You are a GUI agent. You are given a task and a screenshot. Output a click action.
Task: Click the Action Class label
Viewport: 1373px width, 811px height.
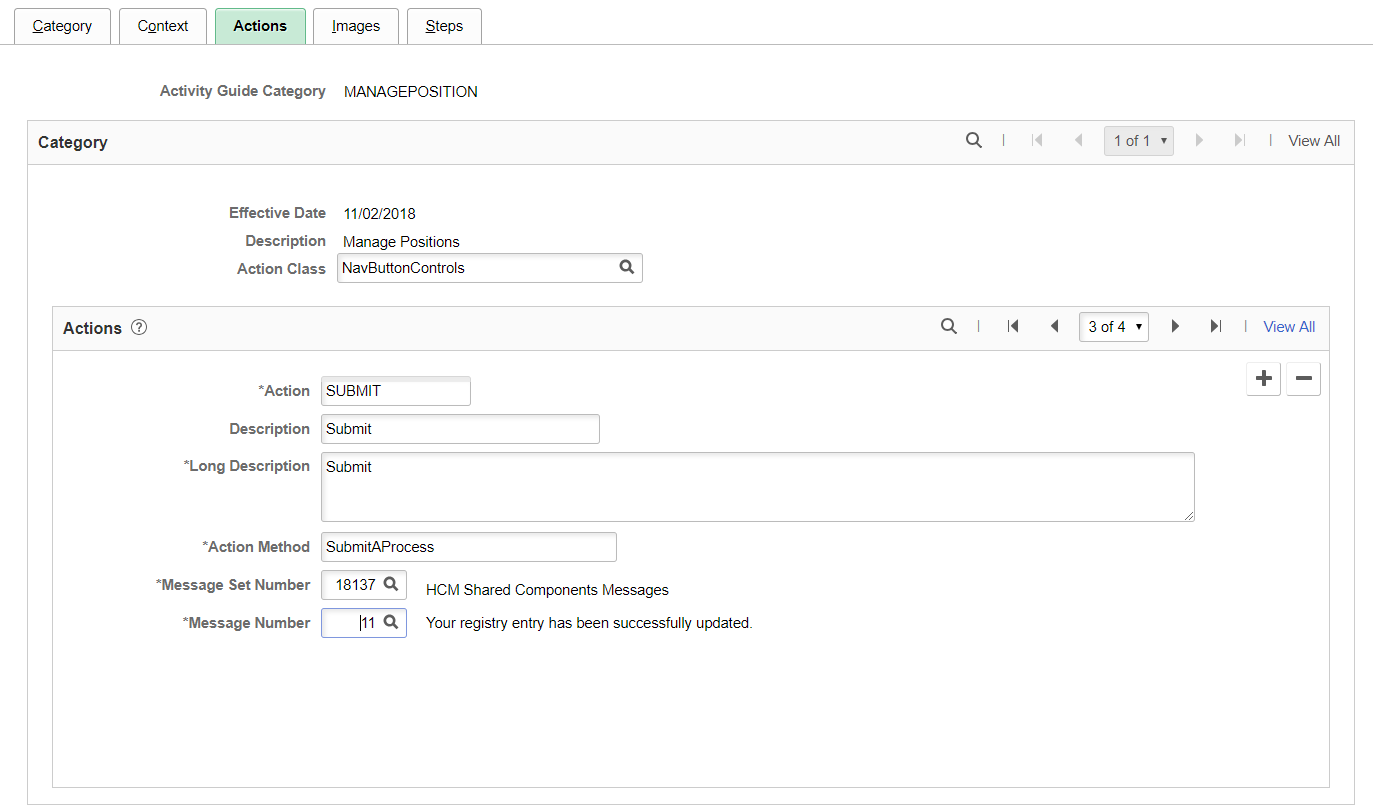282,269
